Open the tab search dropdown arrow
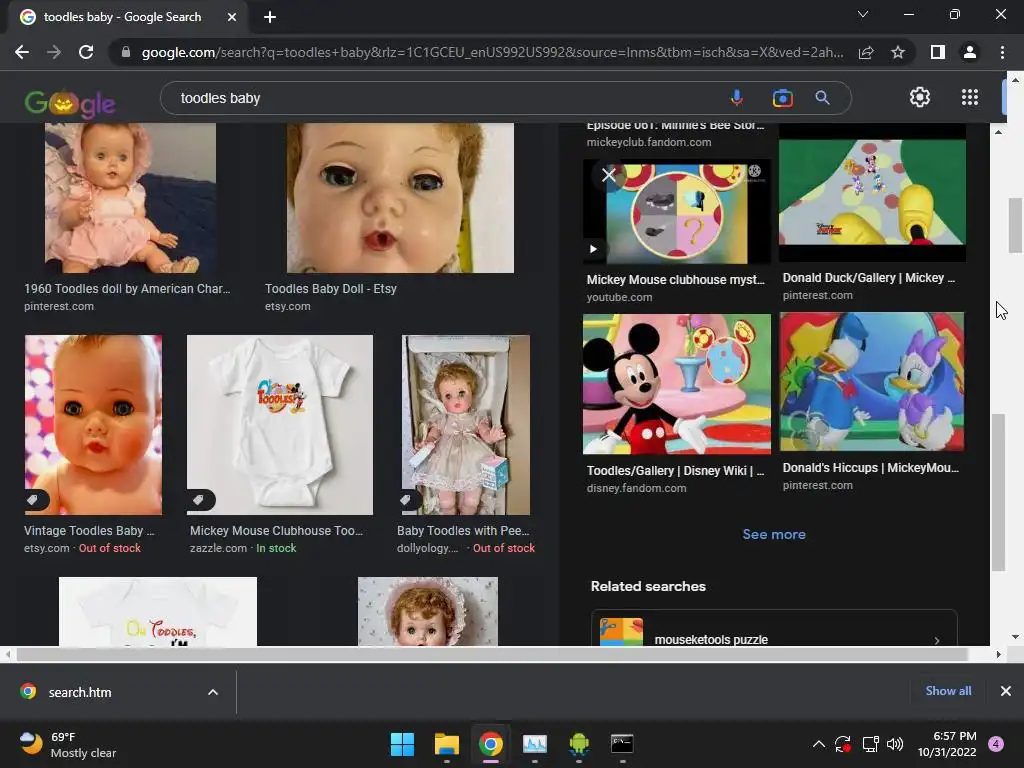The width and height of the screenshot is (1024, 768). pyautogui.click(x=863, y=14)
